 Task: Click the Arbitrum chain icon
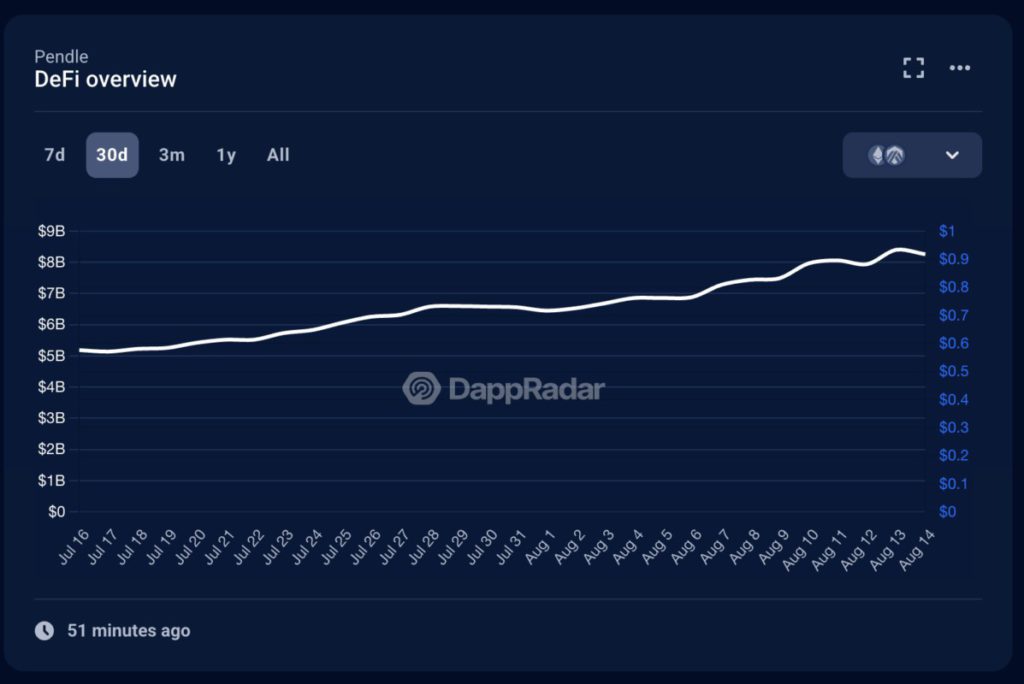click(895, 155)
